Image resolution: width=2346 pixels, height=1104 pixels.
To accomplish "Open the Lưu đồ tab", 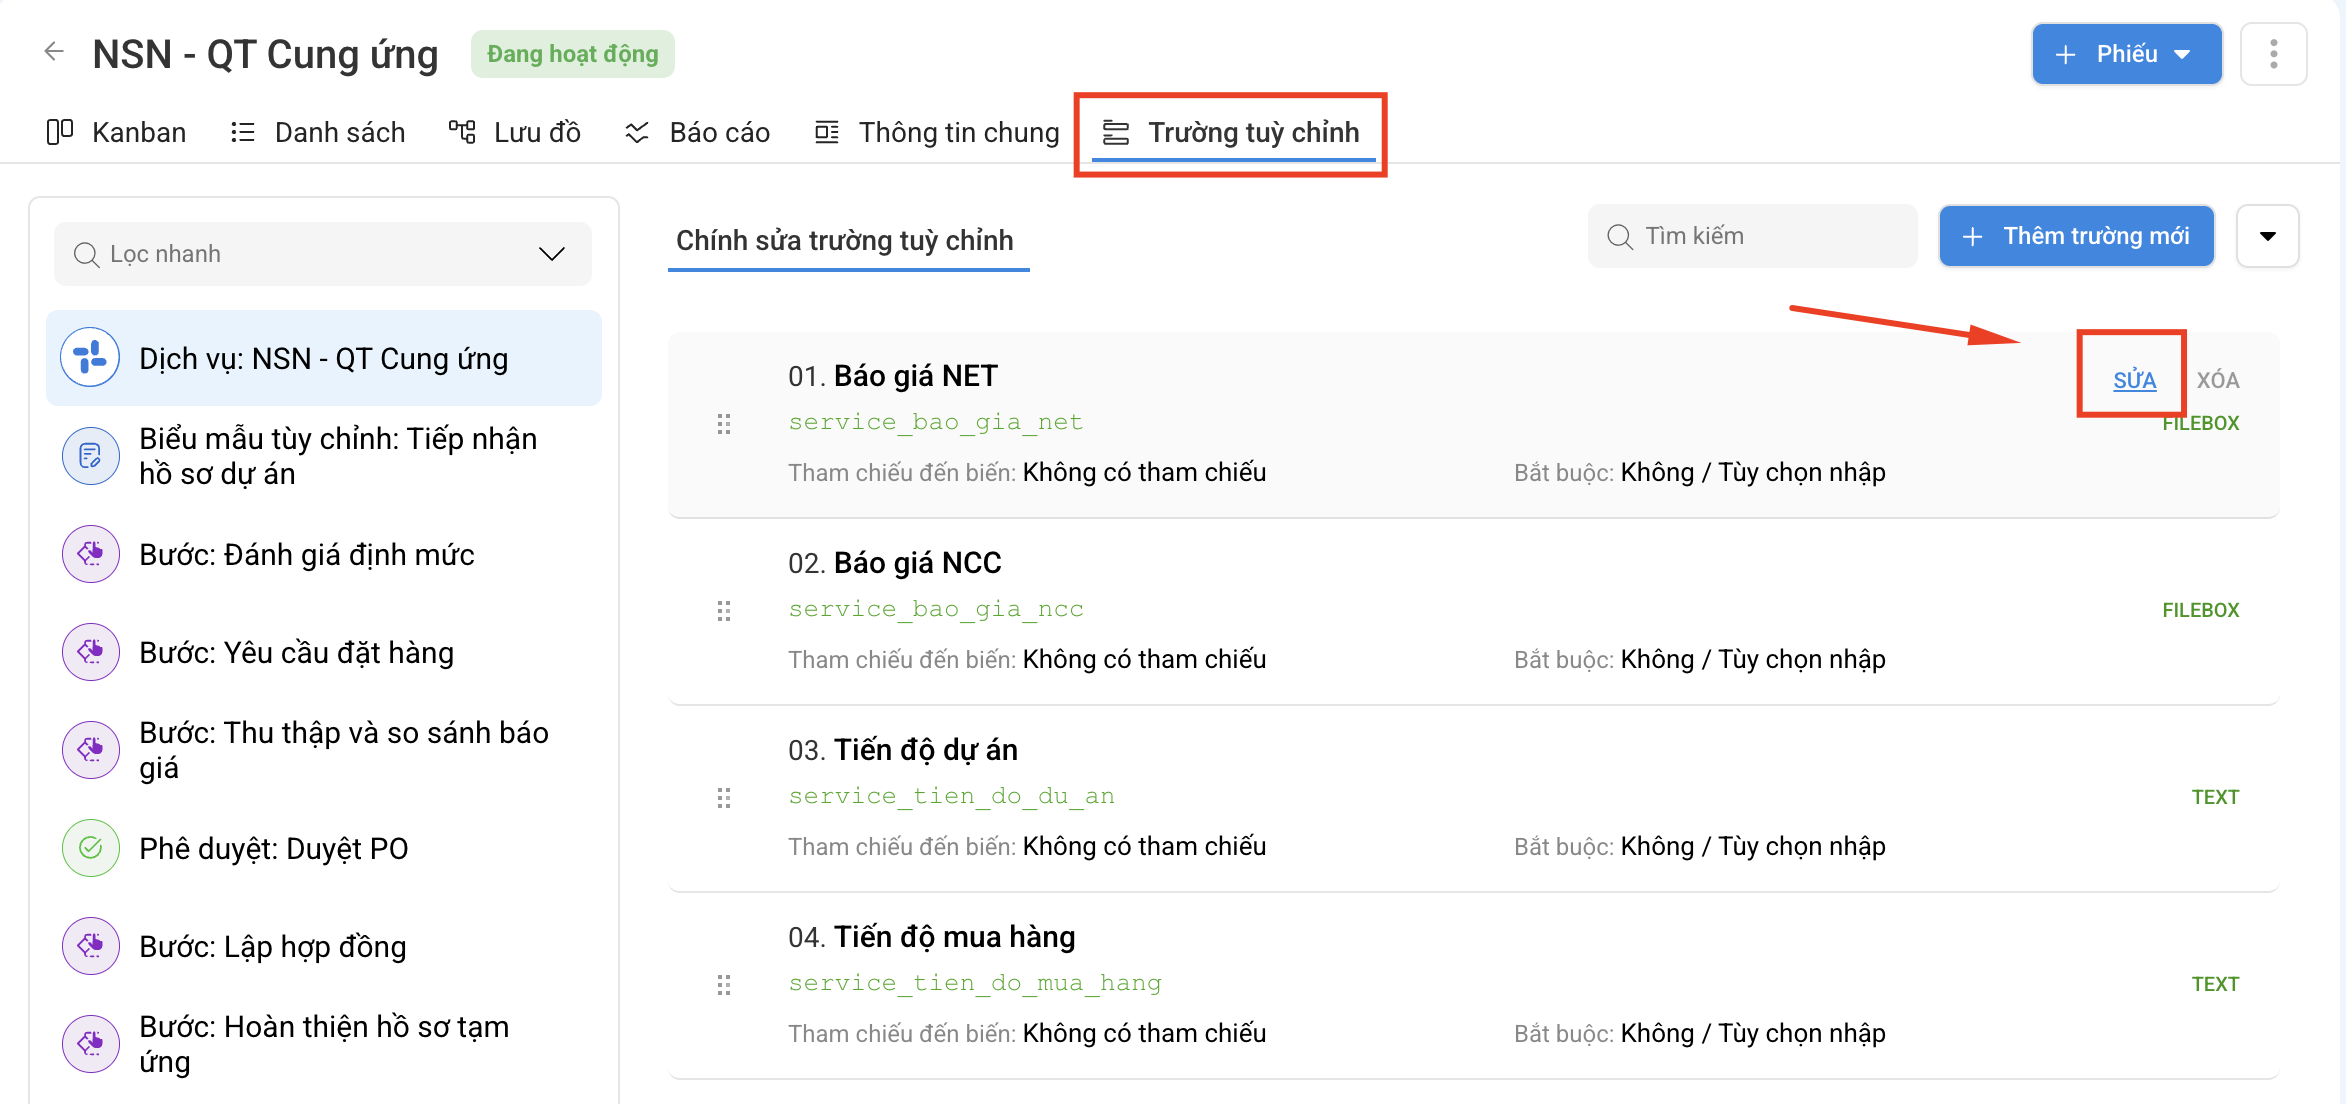I will click(515, 132).
